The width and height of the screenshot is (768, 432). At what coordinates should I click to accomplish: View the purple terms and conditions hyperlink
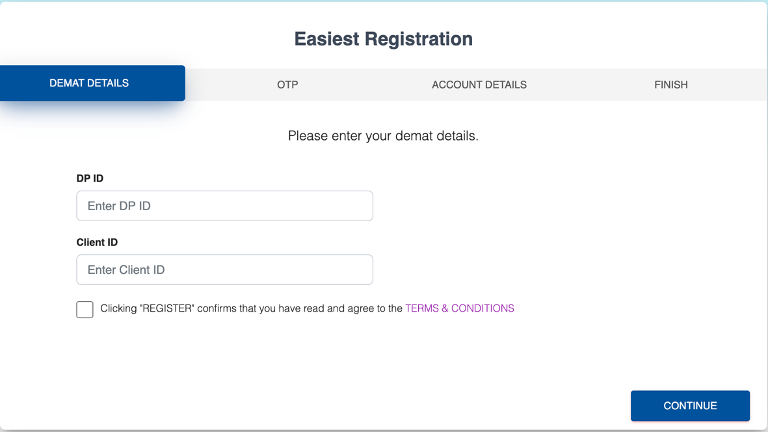click(460, 309)
